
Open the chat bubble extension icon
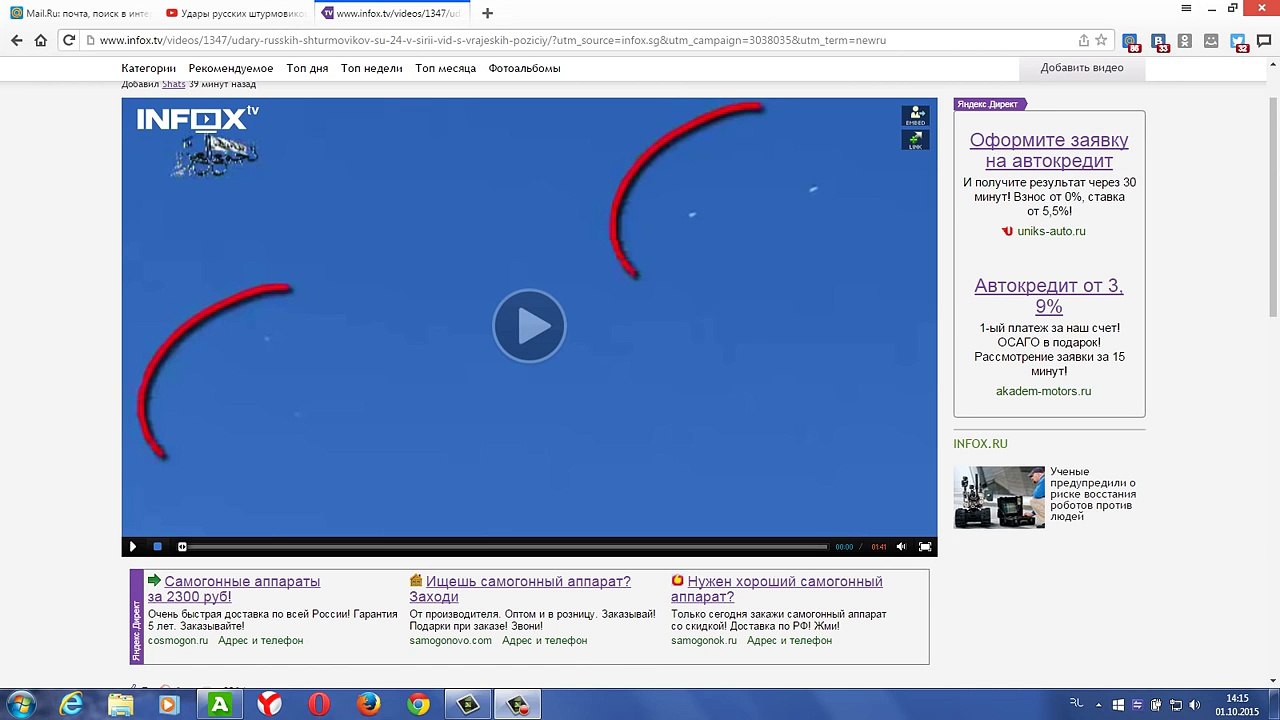coord(1264,41)
